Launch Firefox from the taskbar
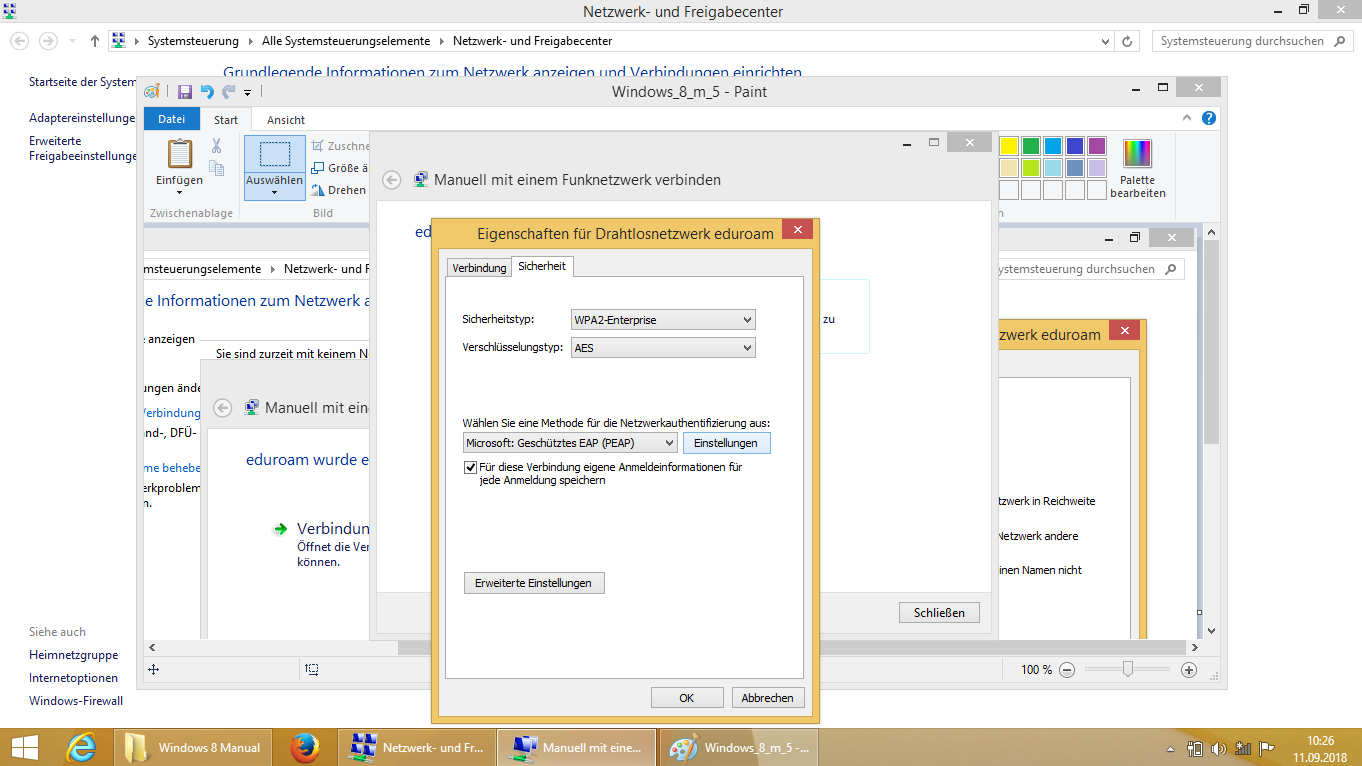The image size is (1362, 766). [x=304, y=747]
